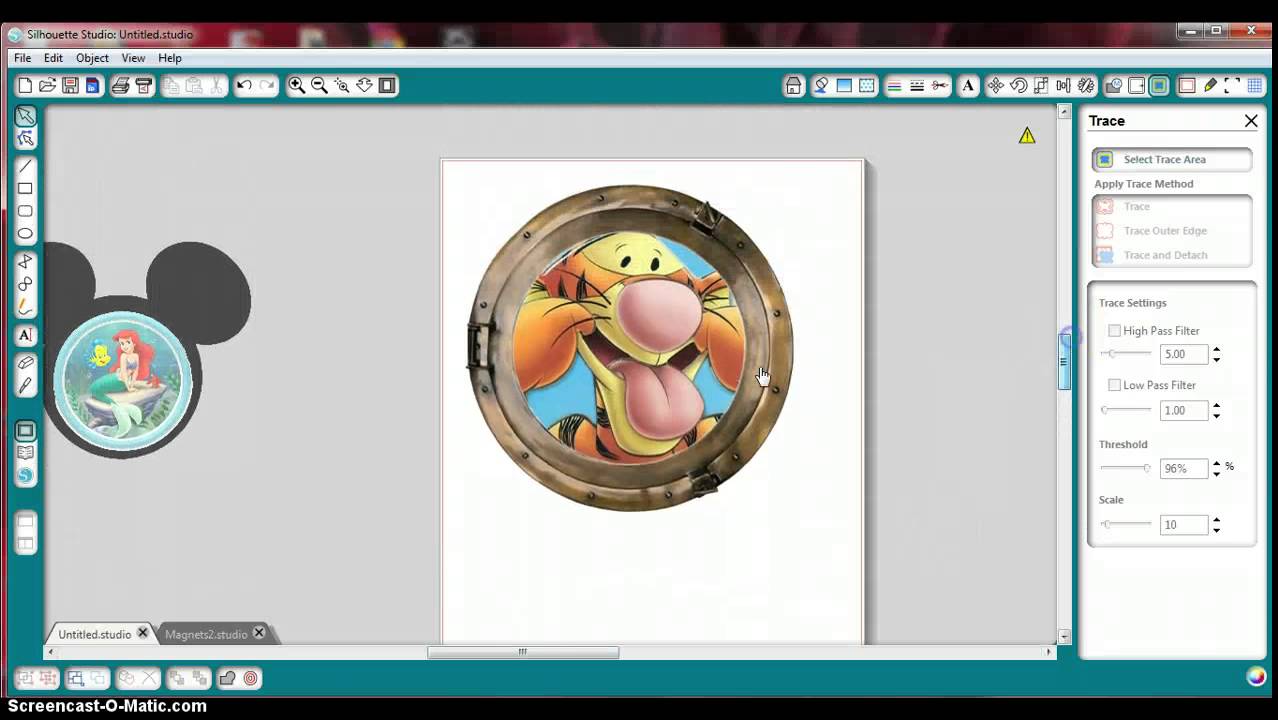Open the Help menu
This screenshot has height=720, width=1278.
coord(170,58)
